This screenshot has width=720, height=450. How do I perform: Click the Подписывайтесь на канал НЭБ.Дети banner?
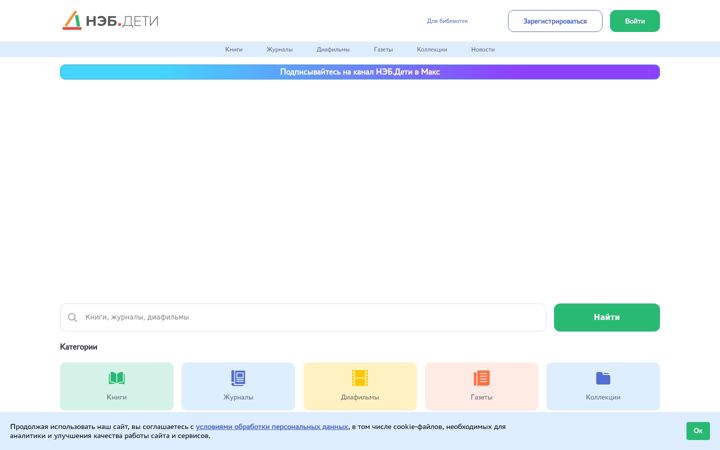pos(360,72)
